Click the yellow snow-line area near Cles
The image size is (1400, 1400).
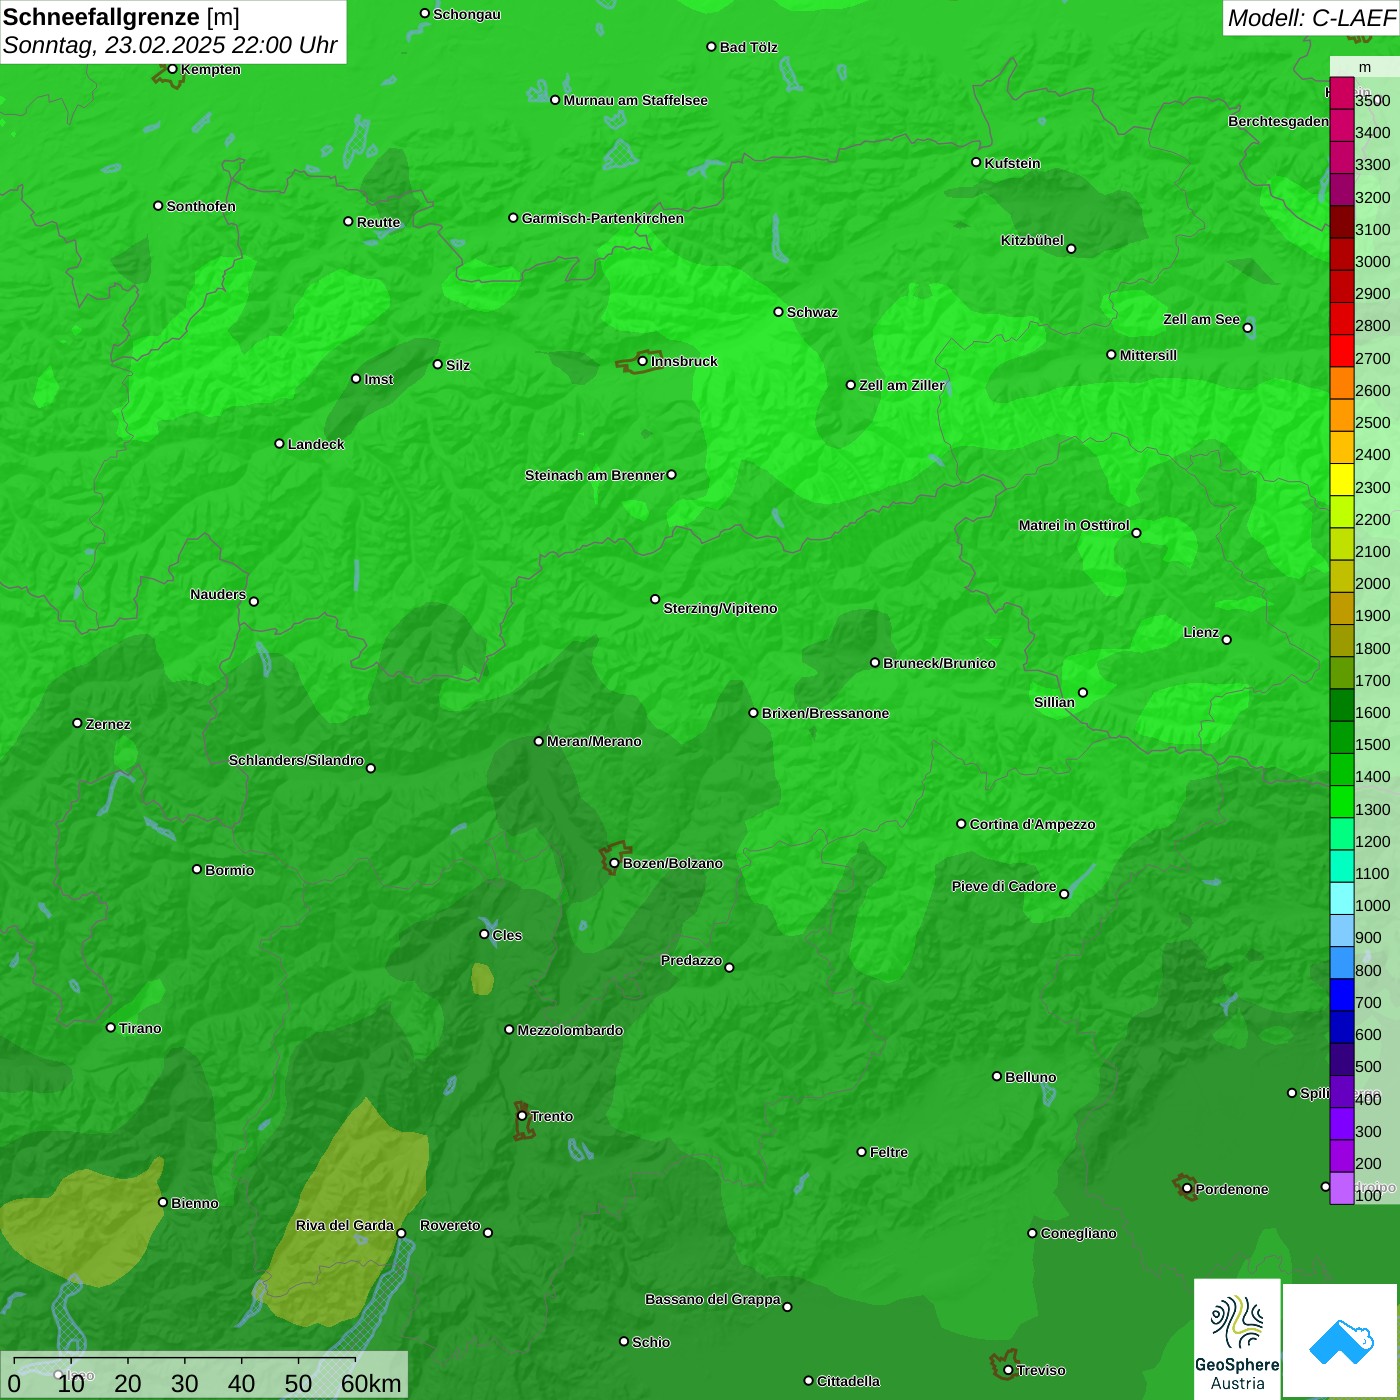click(x=482, y=978)
